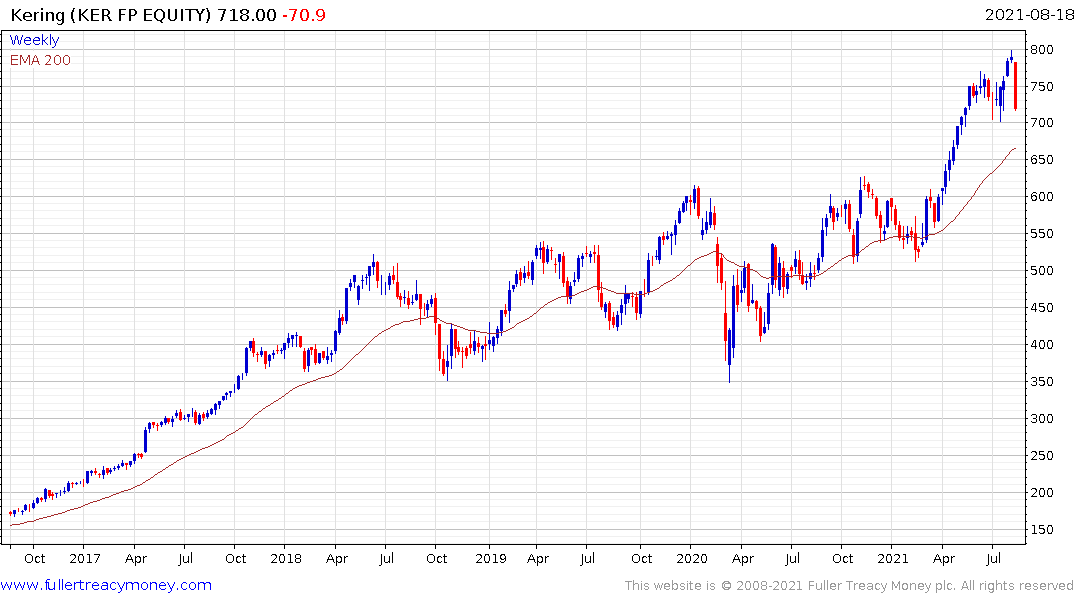Click the 2018 year label on time axis
This screenshot has width=1075, height=600.
point(286,558)
